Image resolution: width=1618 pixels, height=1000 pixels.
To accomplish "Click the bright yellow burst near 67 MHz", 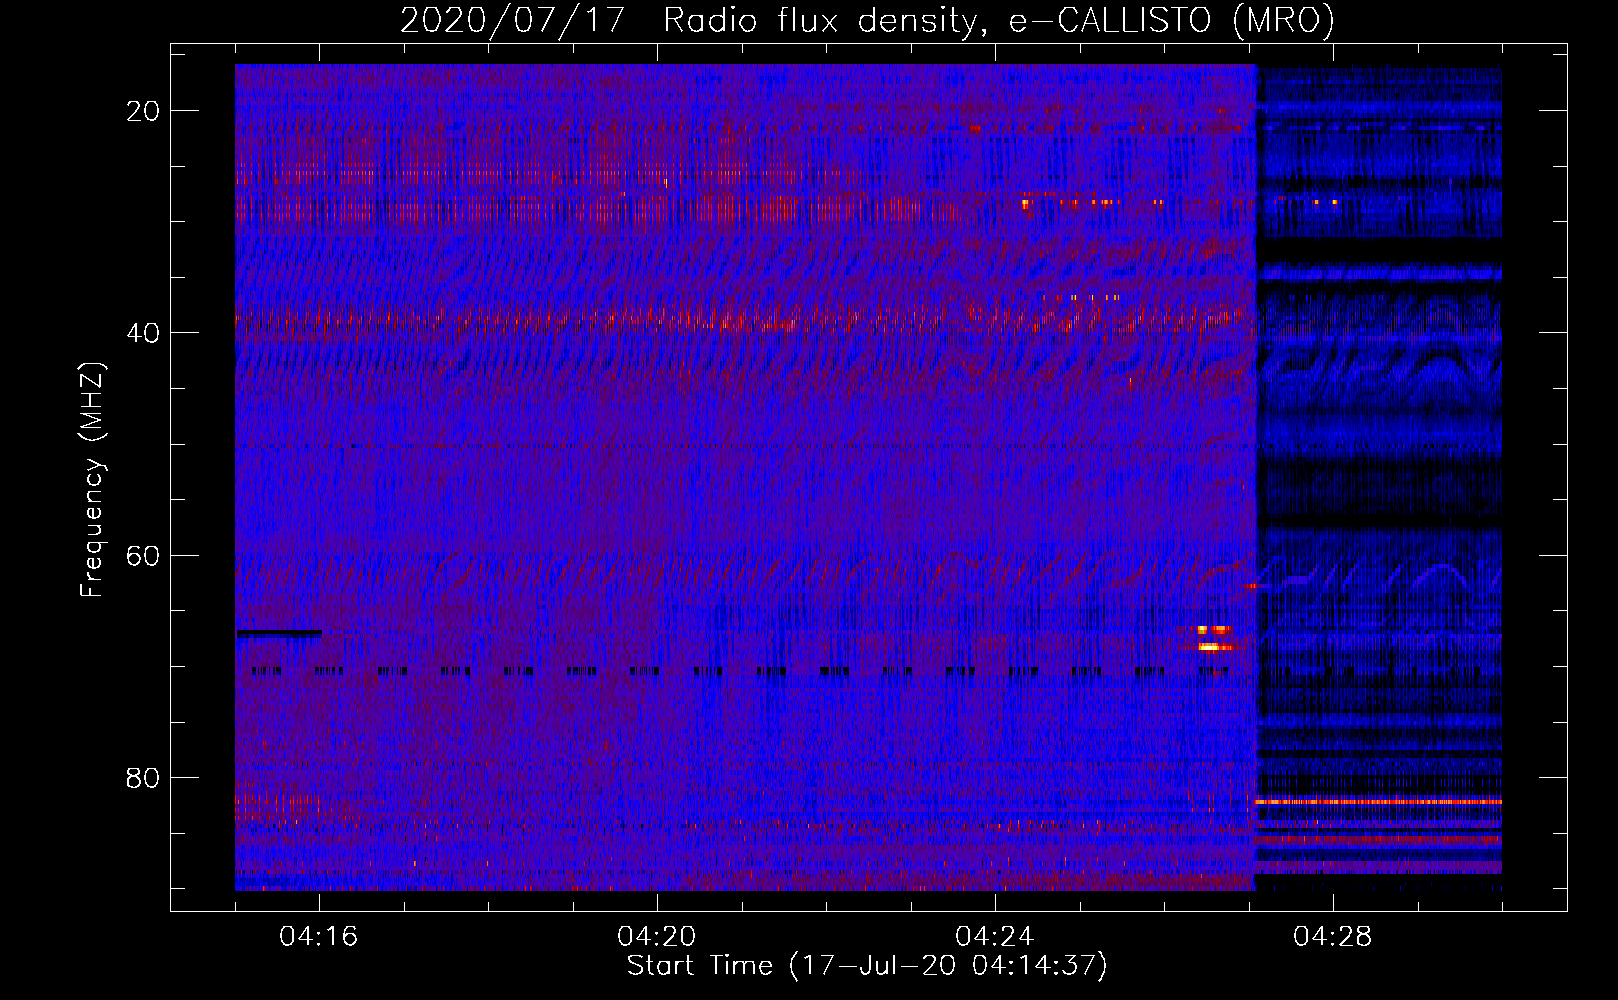I will pyautogui.click(x=1213, y=638).
